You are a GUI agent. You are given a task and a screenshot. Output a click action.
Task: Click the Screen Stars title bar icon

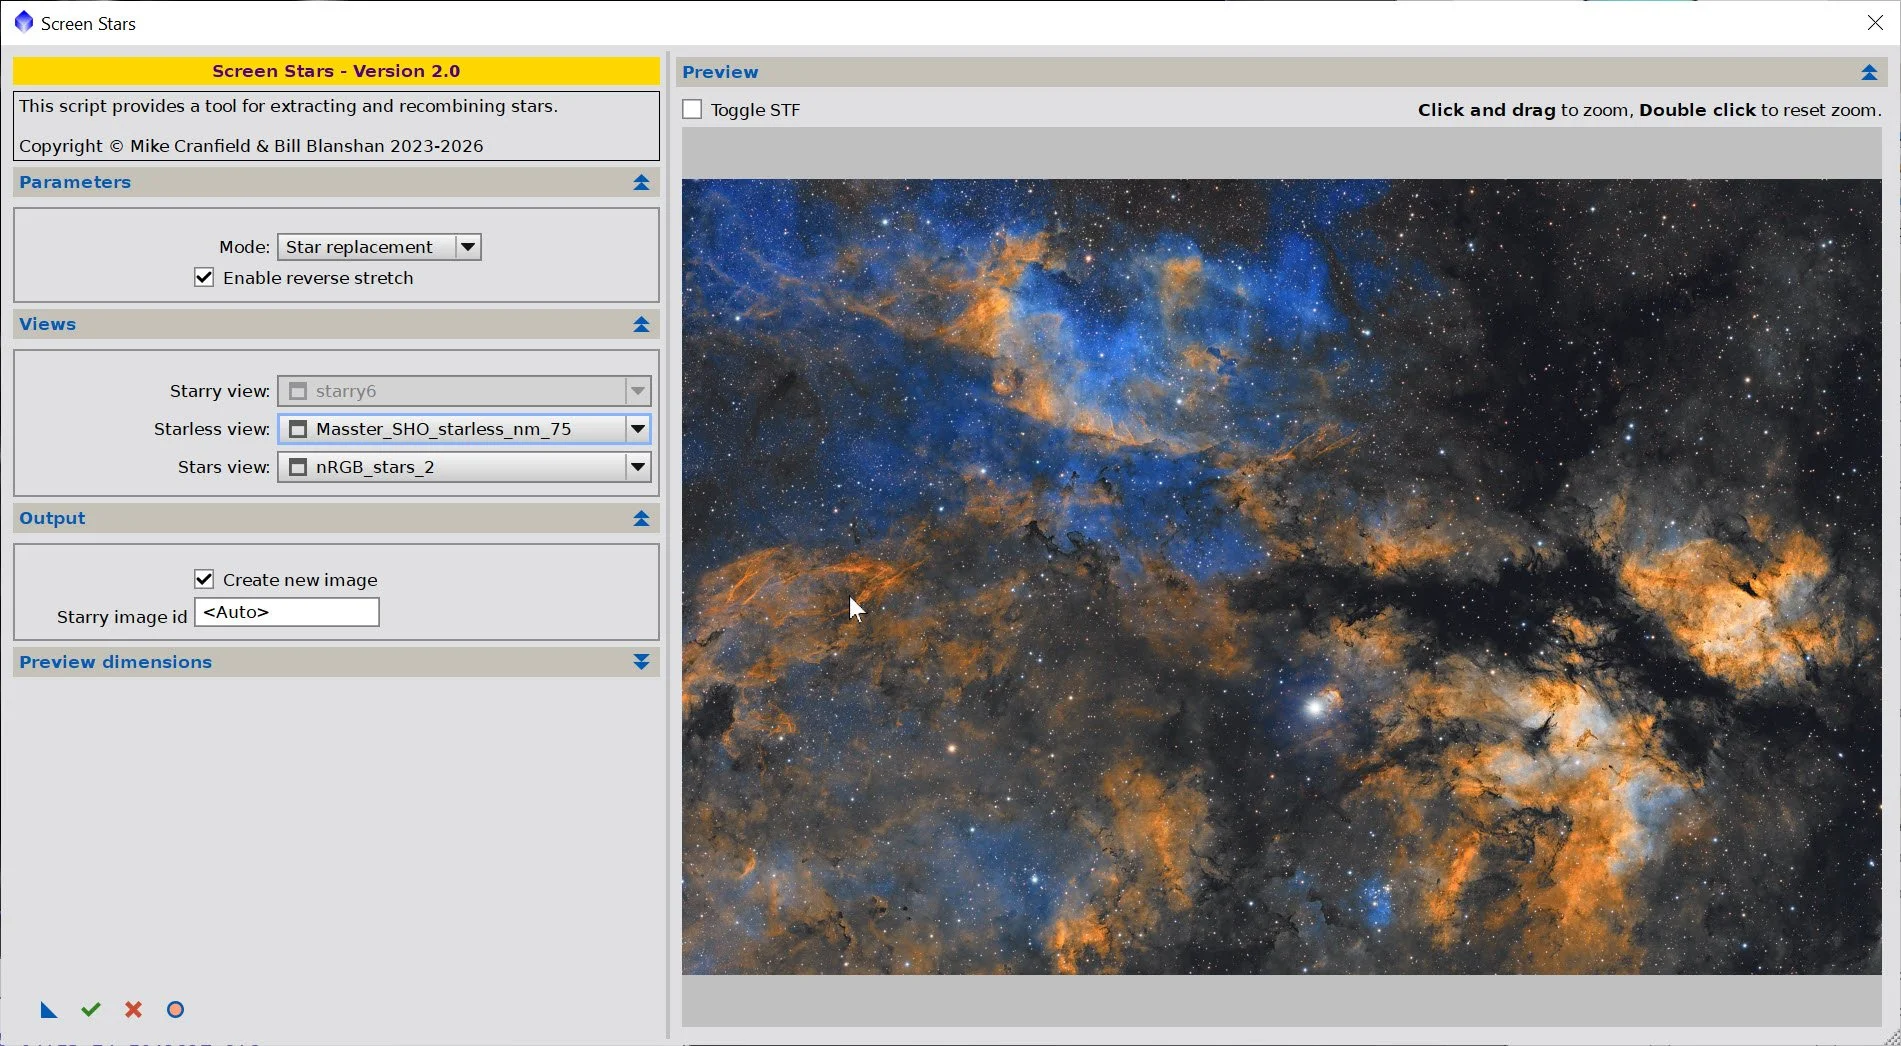[23, 22]
